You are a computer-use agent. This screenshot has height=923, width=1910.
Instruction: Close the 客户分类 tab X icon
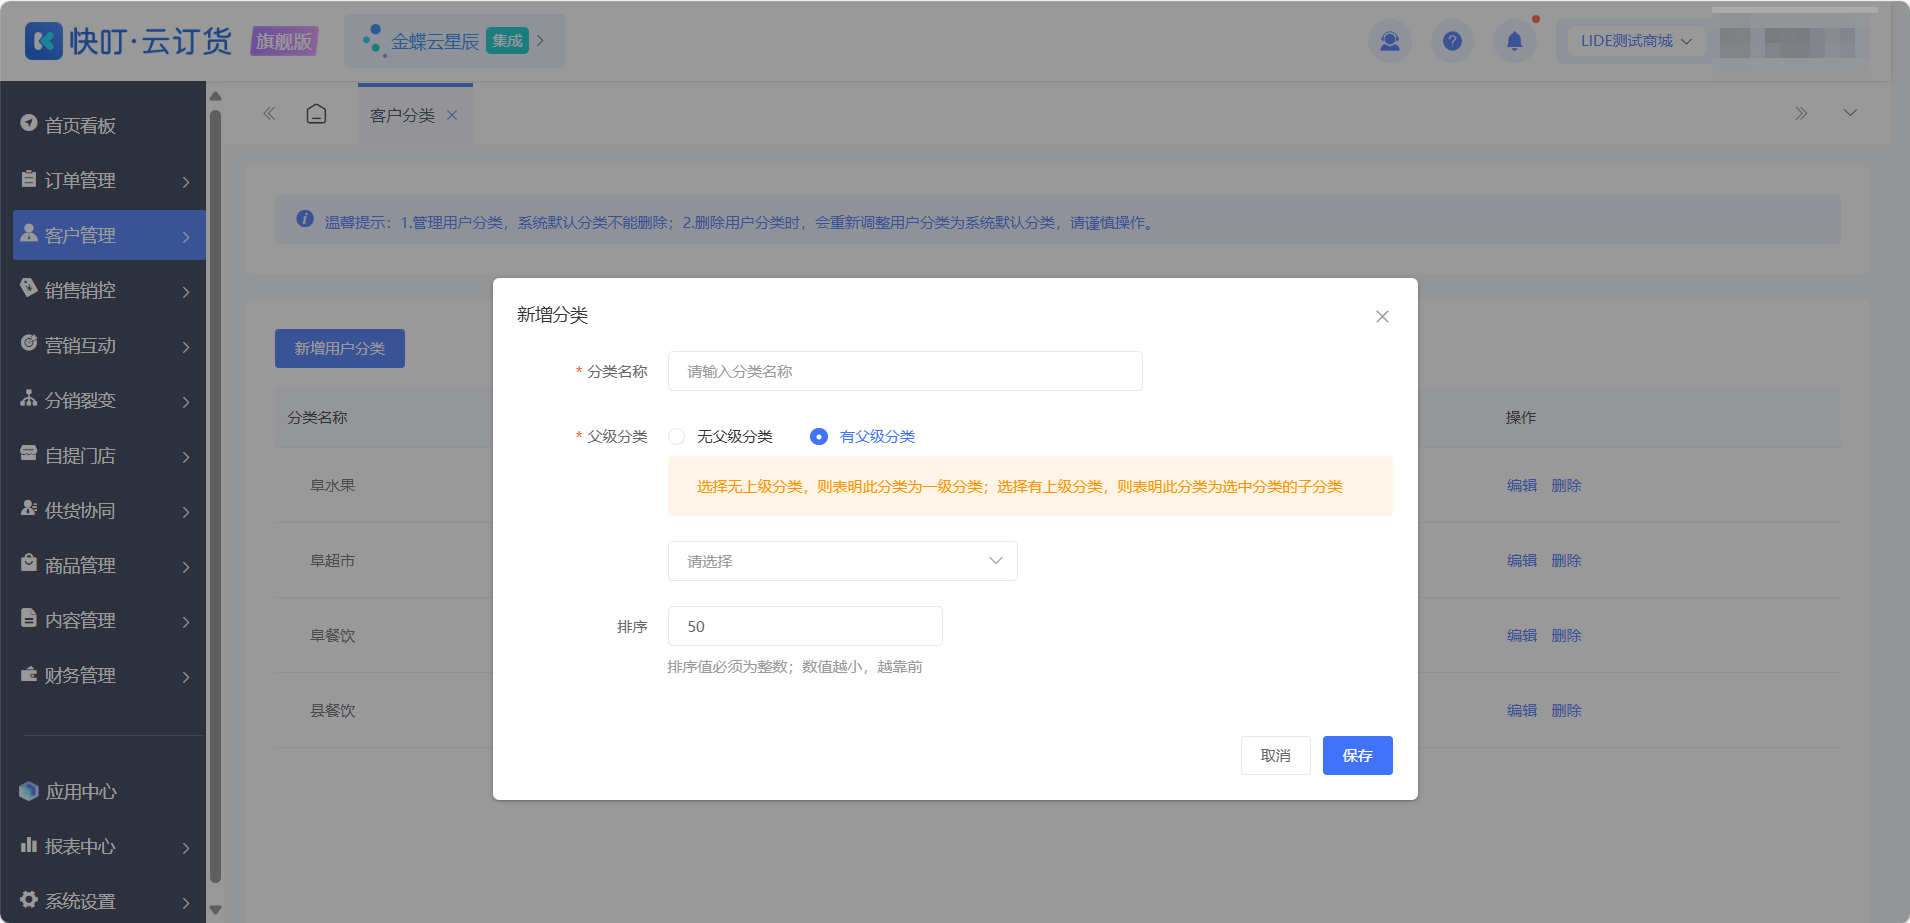pos(452,115)
